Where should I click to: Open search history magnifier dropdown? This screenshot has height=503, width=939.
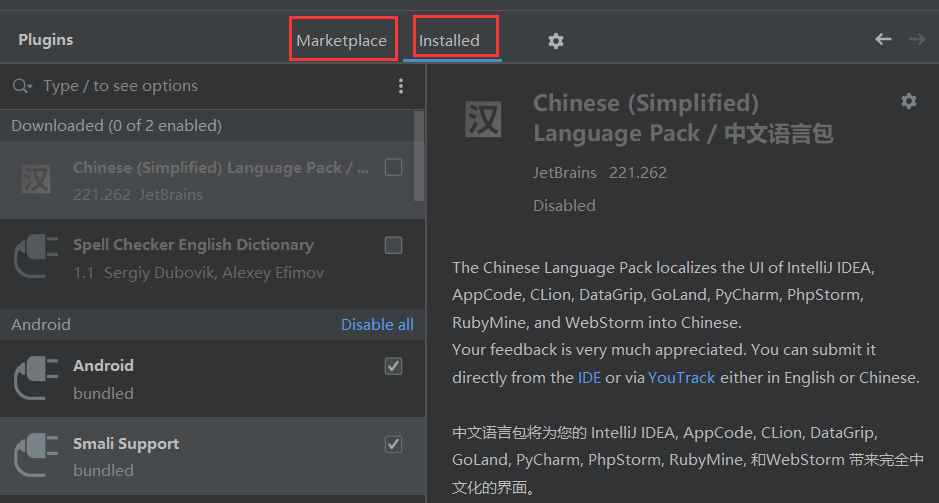click(22, 86)
